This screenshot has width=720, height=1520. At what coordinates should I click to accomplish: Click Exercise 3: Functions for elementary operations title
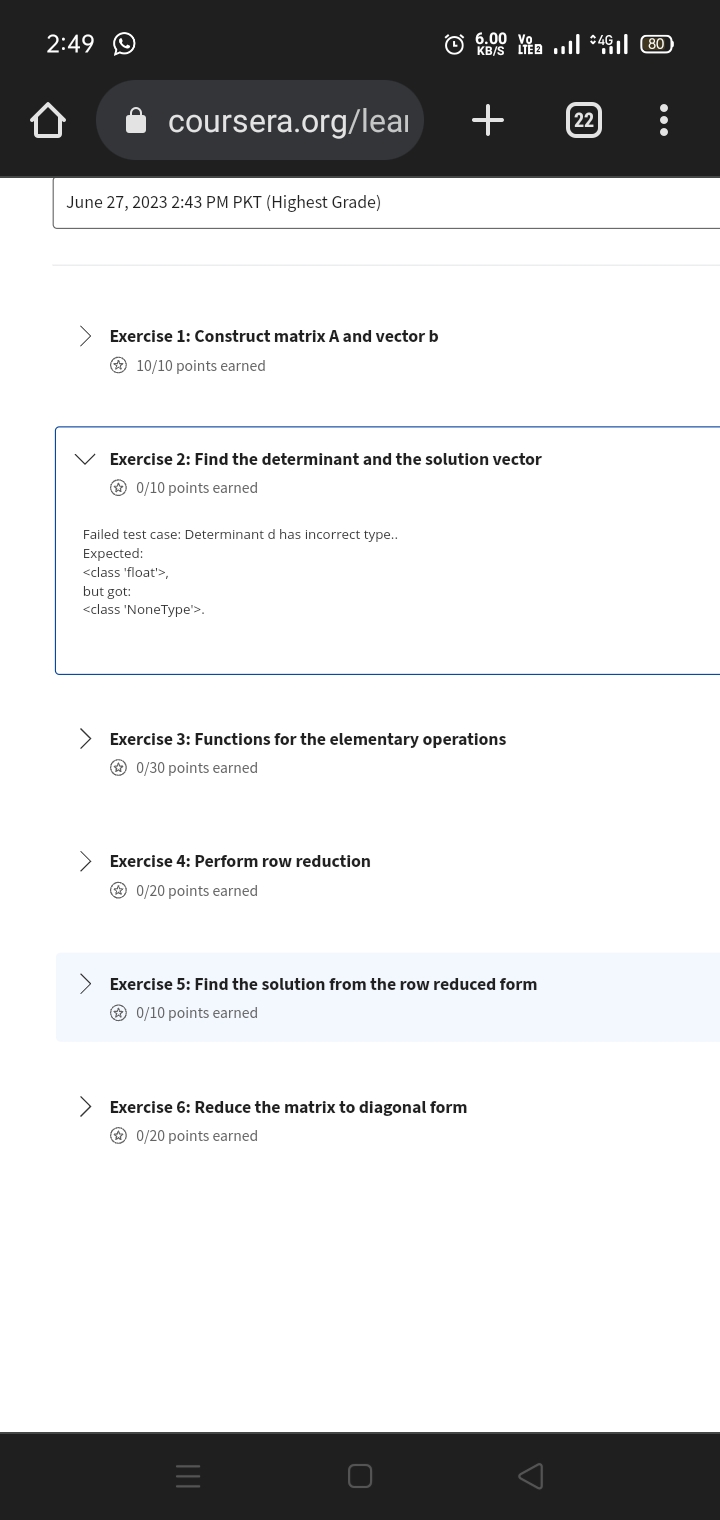tap(308, 739)
